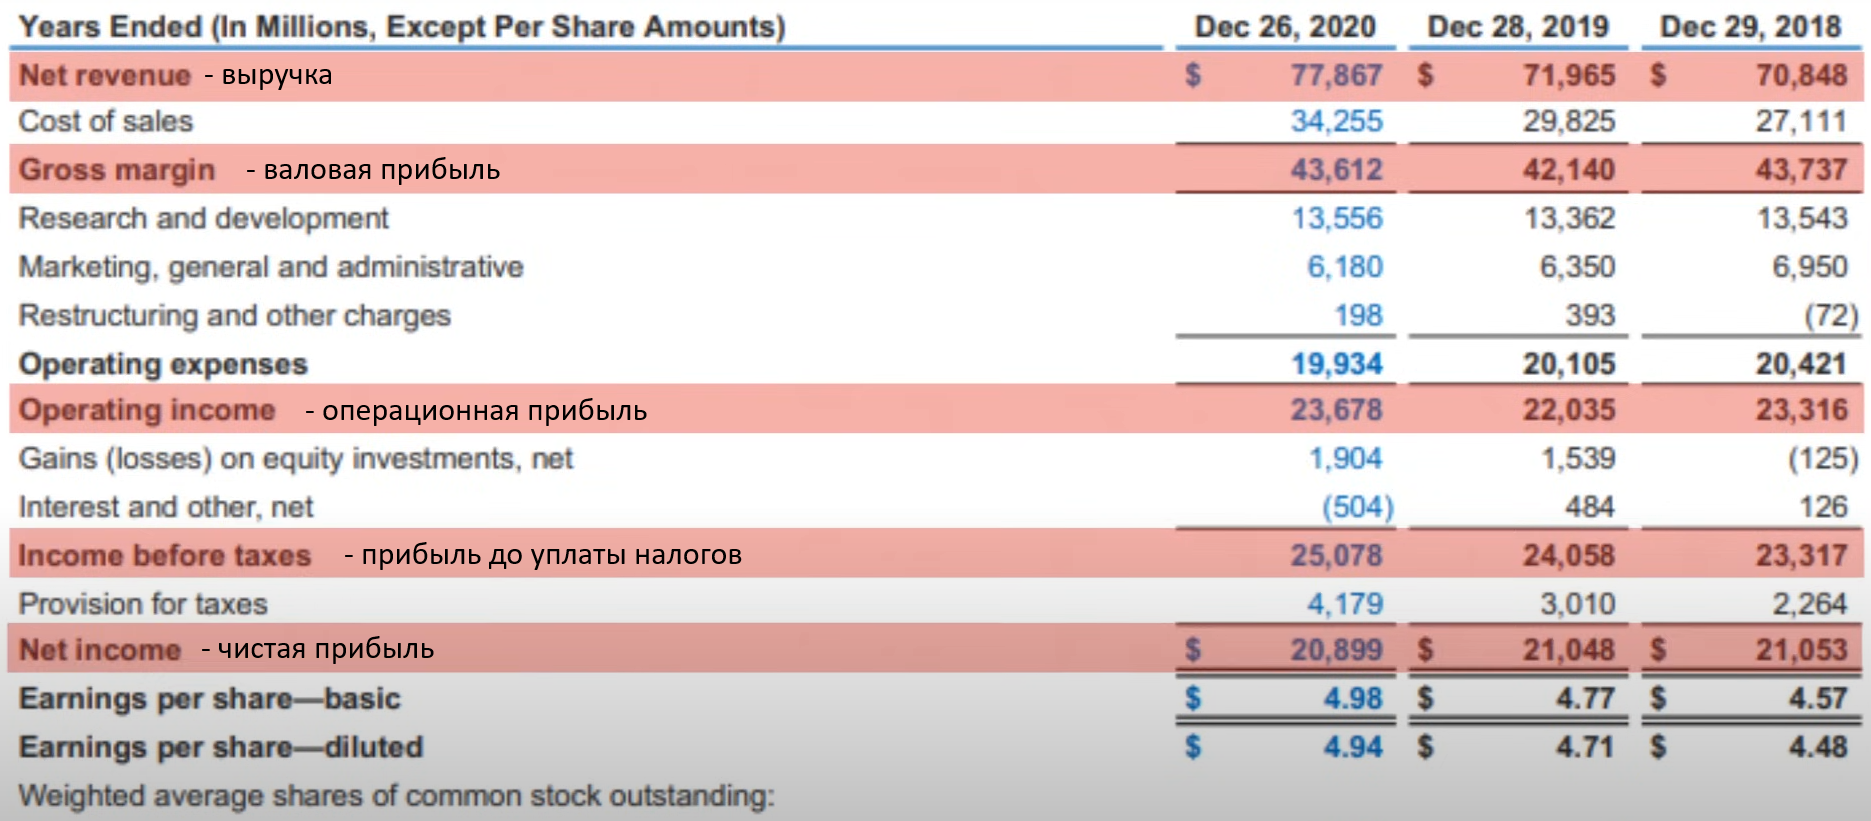
Task: Click the Gross margin row label
Action: (117, 170)
